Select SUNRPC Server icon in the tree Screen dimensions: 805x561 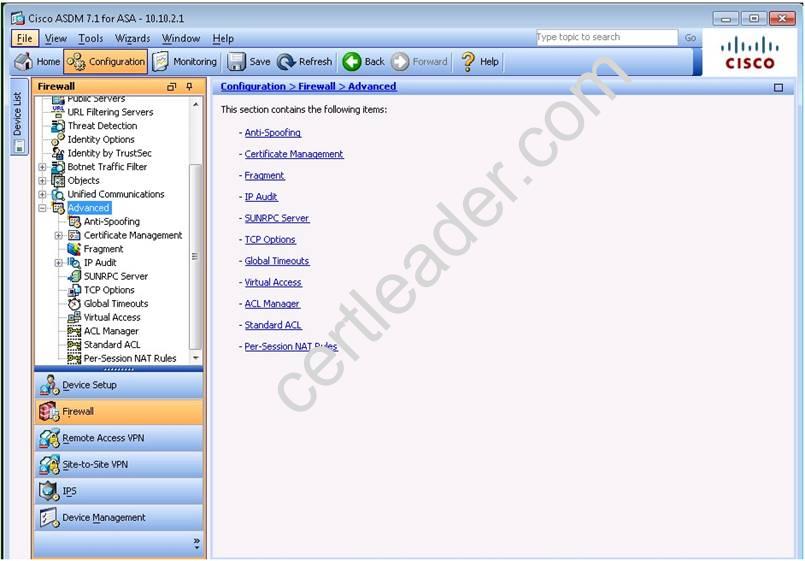point(74,276)
